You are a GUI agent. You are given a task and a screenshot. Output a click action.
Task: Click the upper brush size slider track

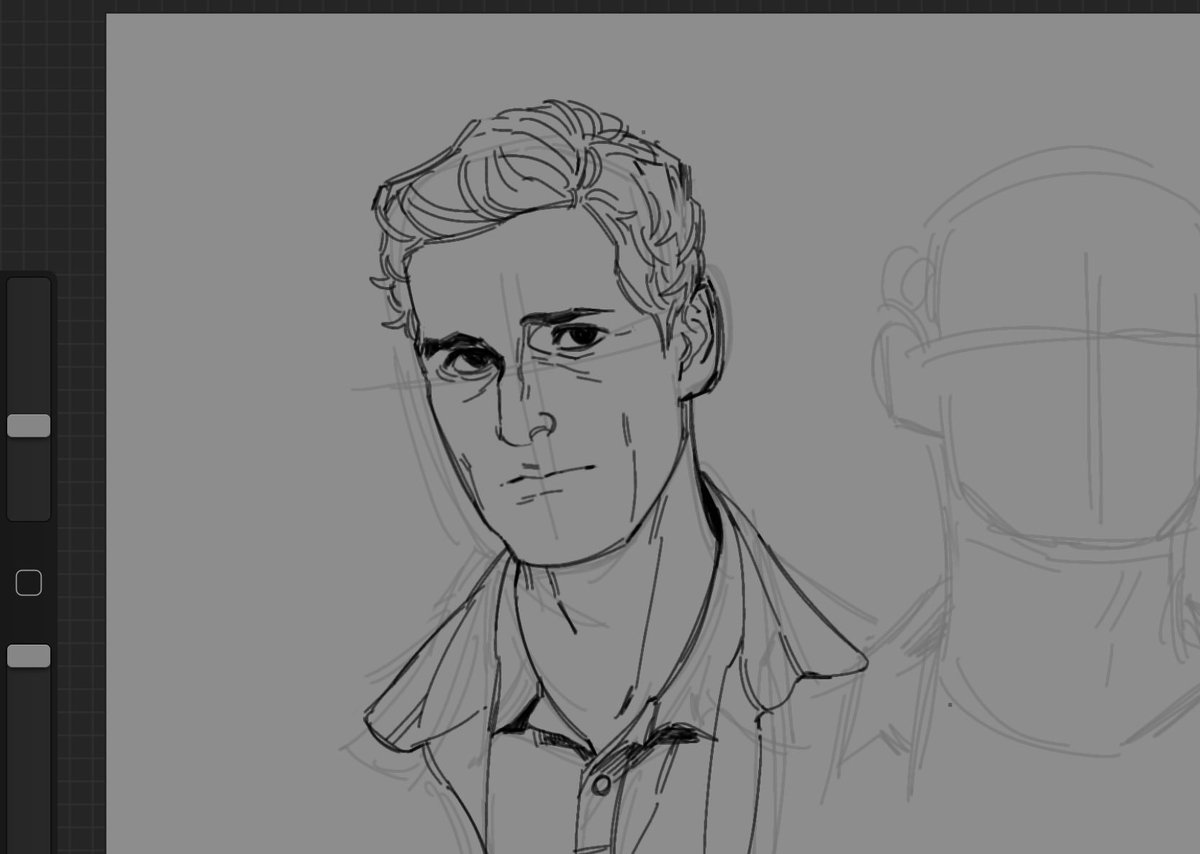pyautogui.click(x=28, y=399)
